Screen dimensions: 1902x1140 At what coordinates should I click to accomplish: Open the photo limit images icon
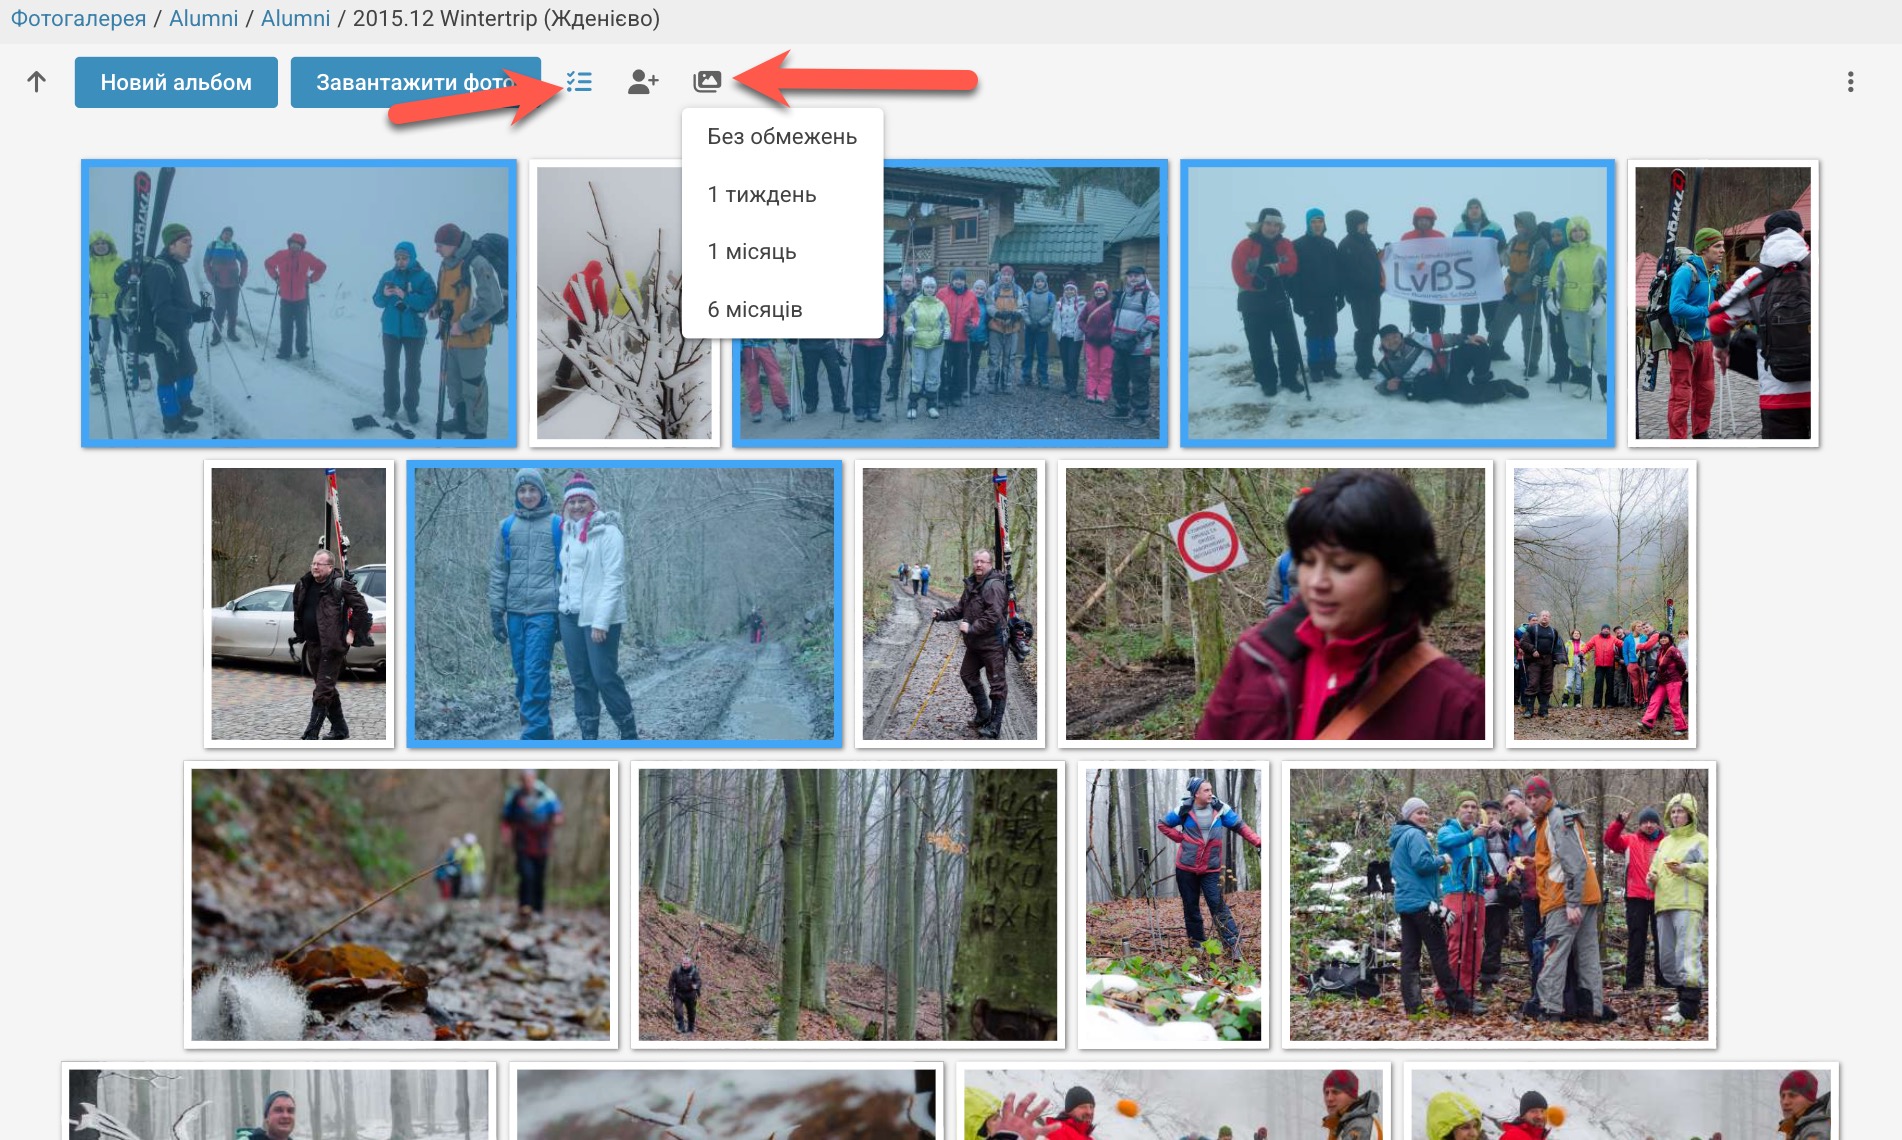(707, 82)
